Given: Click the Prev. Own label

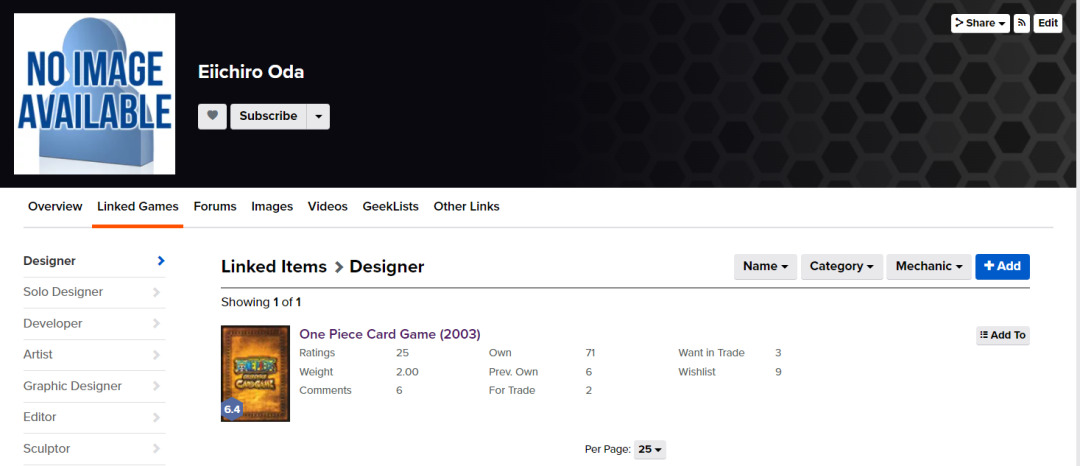Looking at the screenshot, I should (514, 372).
